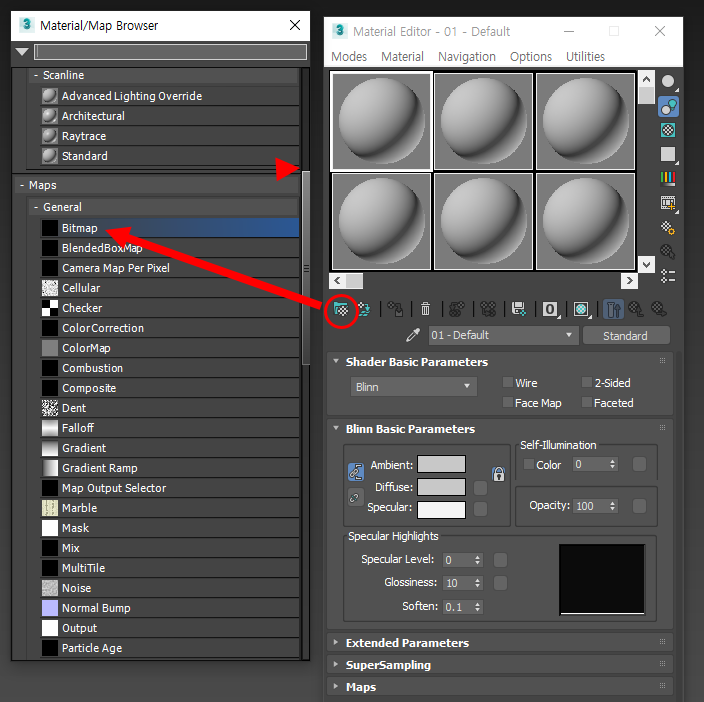Click the Diffuse map shortcut box
This screenshot has height=702, width=704.
pos(480,487)
